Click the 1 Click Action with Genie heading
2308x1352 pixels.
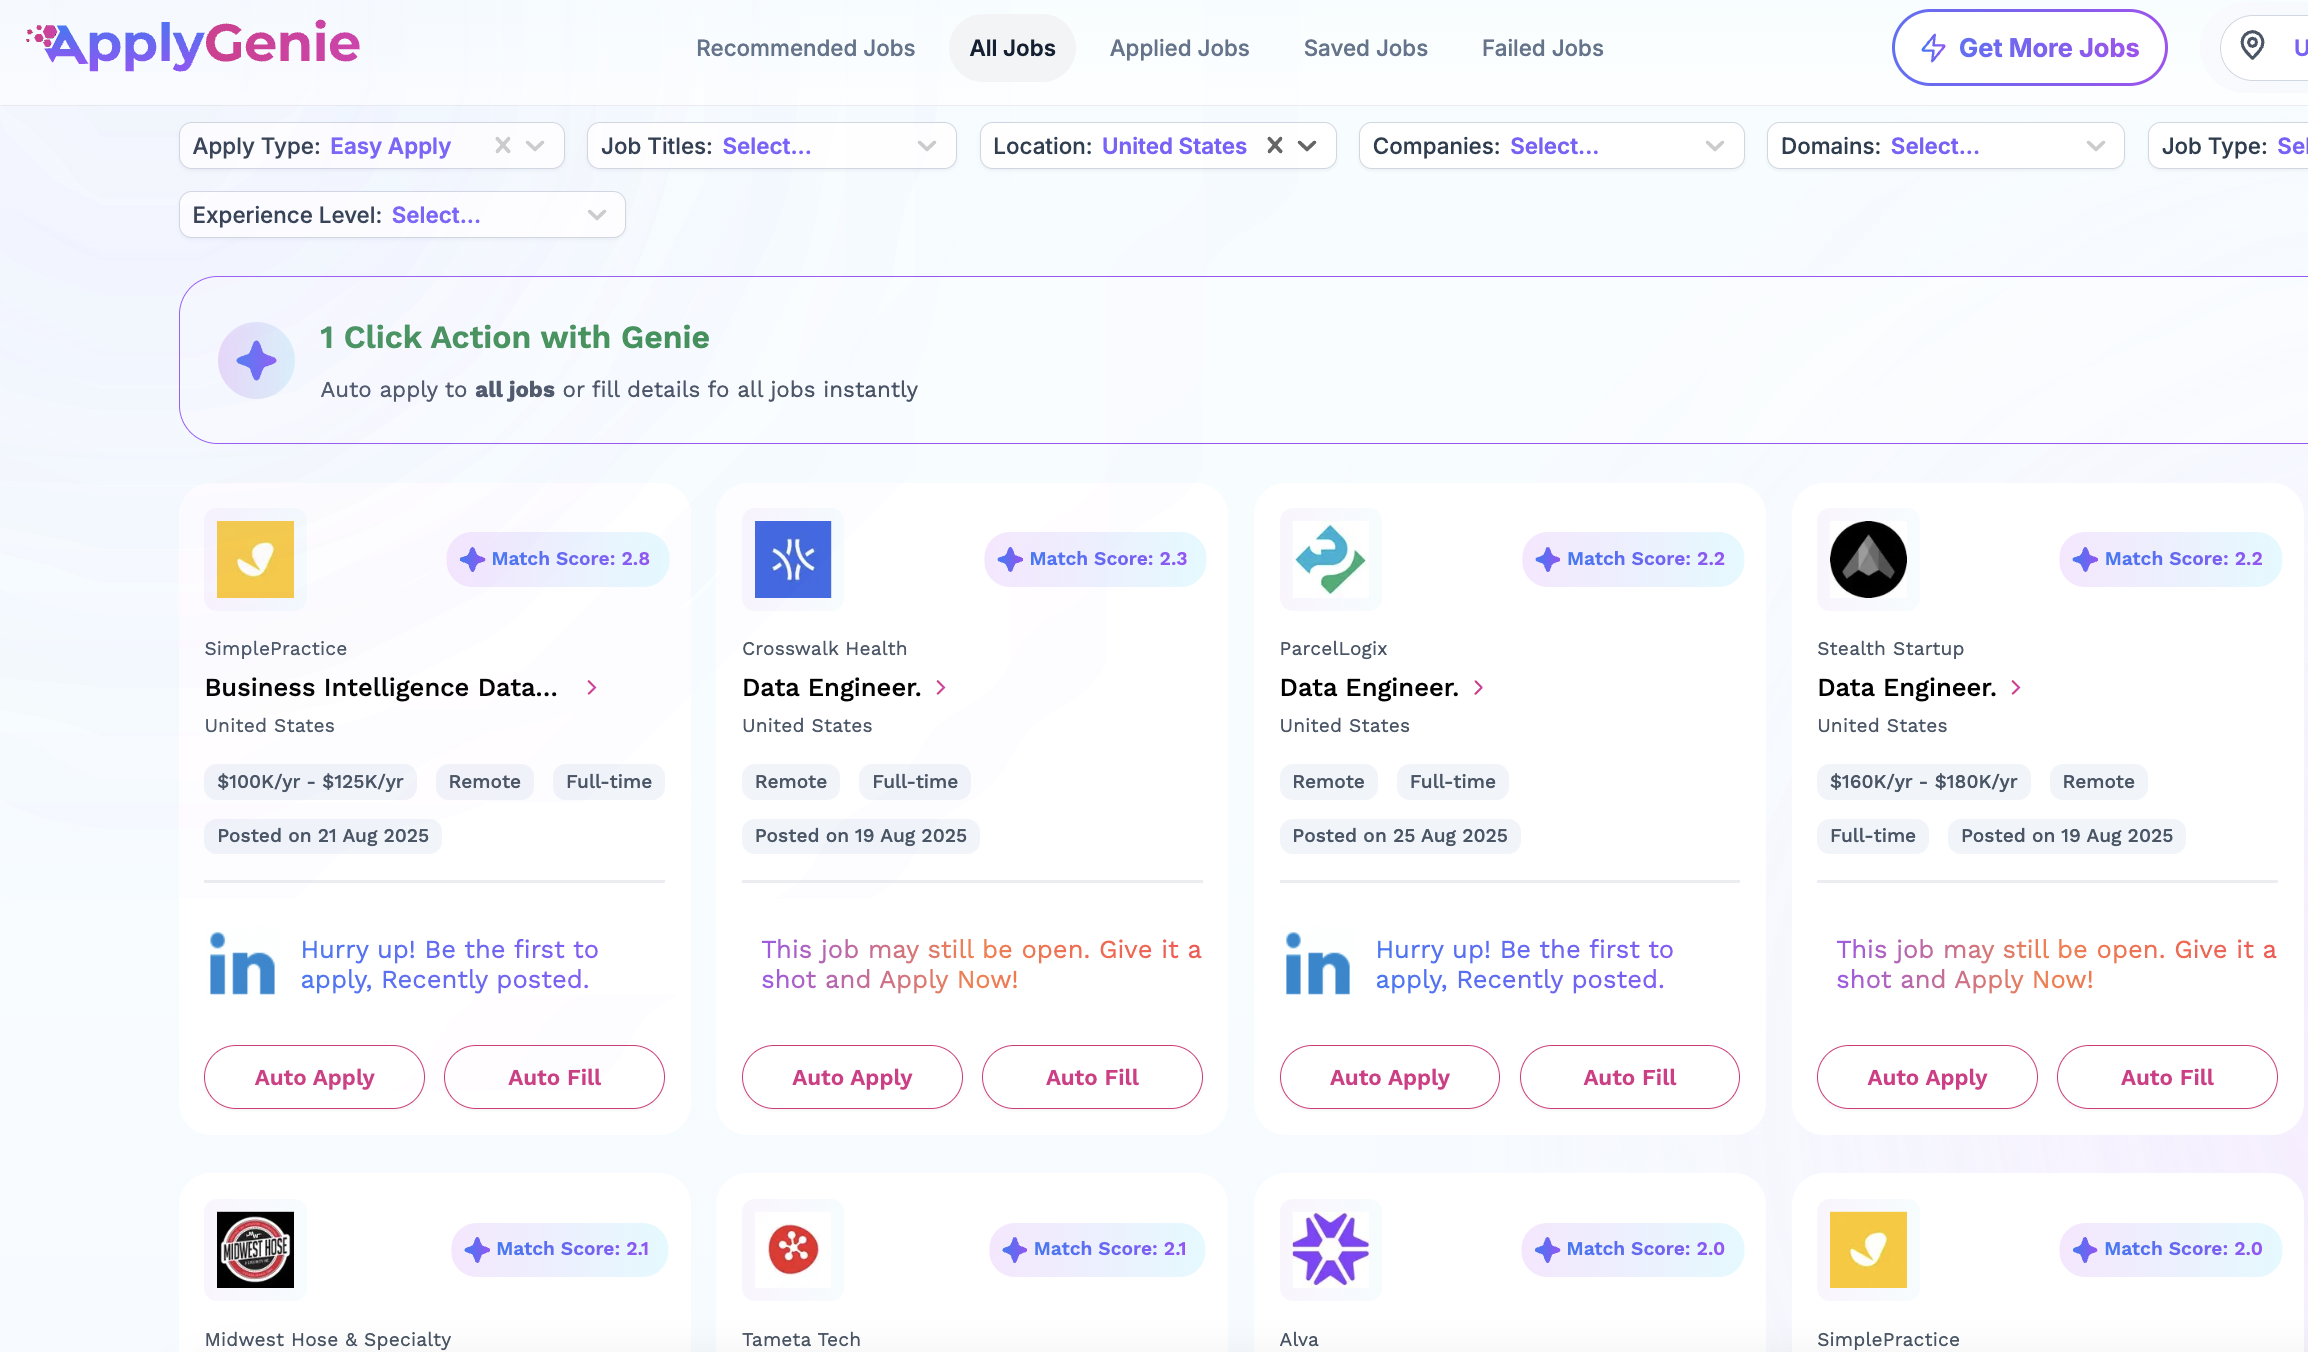(515, 338)
